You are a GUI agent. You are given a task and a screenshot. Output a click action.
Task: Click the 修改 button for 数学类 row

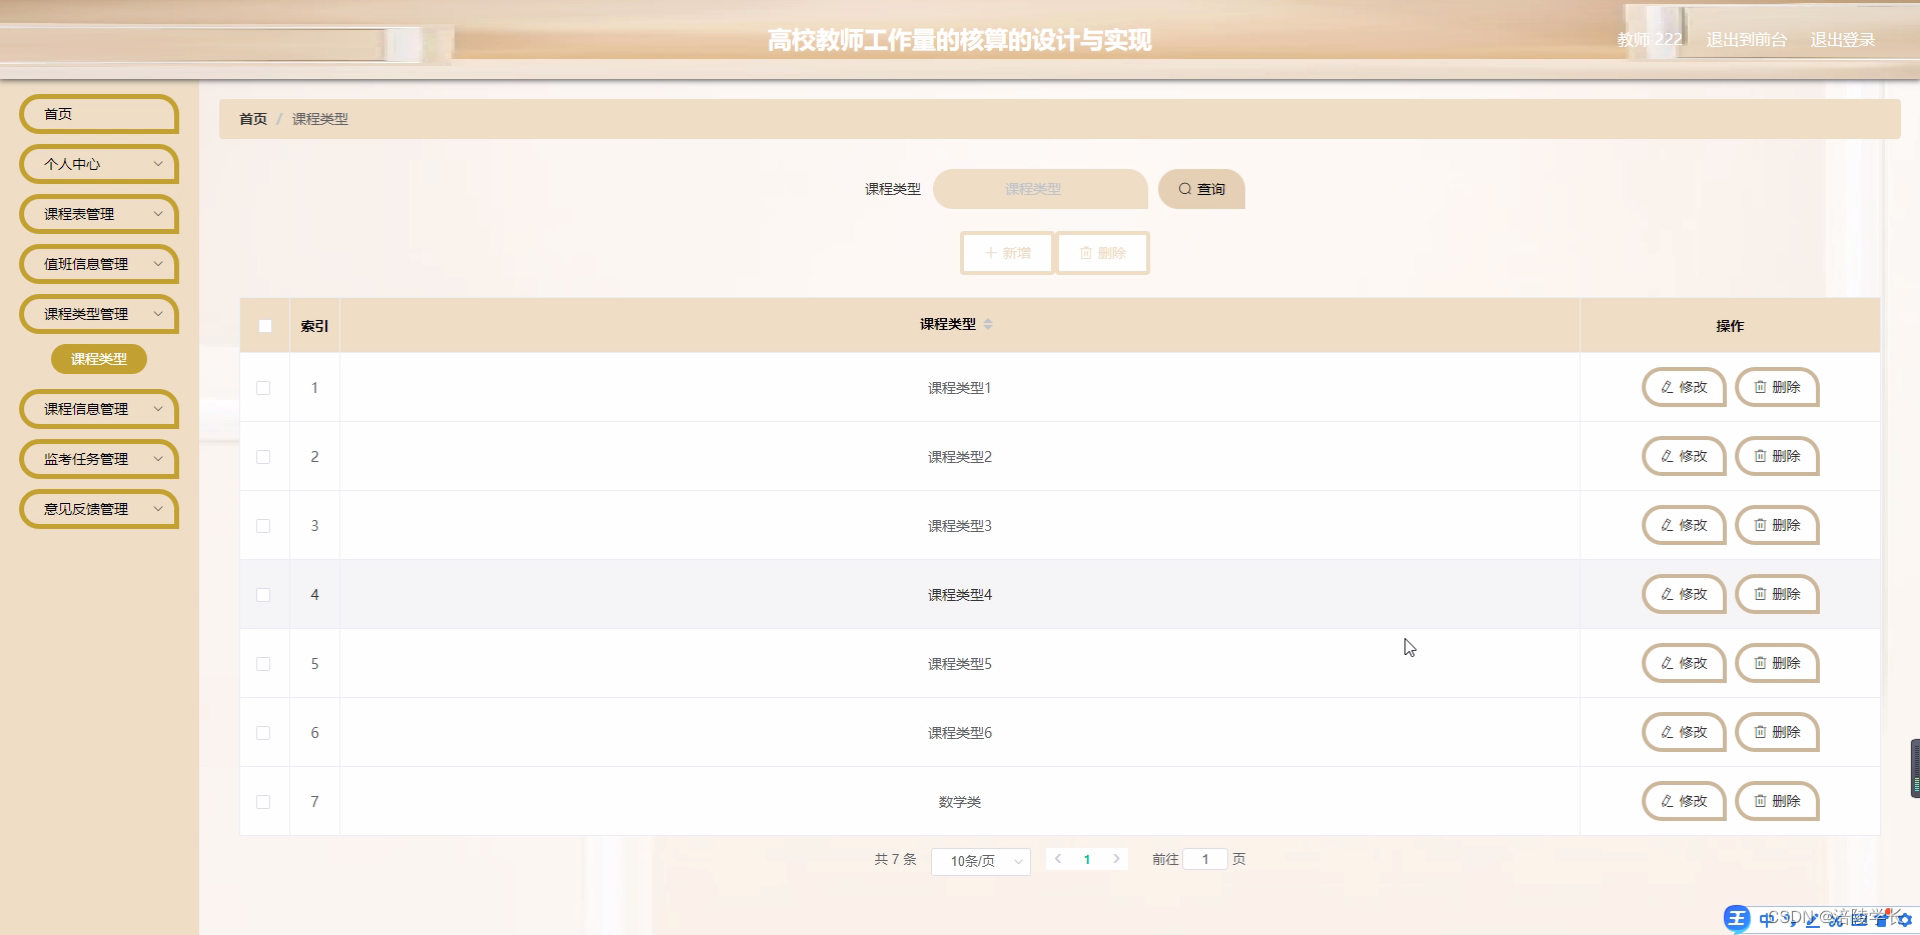tap(1683, 801)
